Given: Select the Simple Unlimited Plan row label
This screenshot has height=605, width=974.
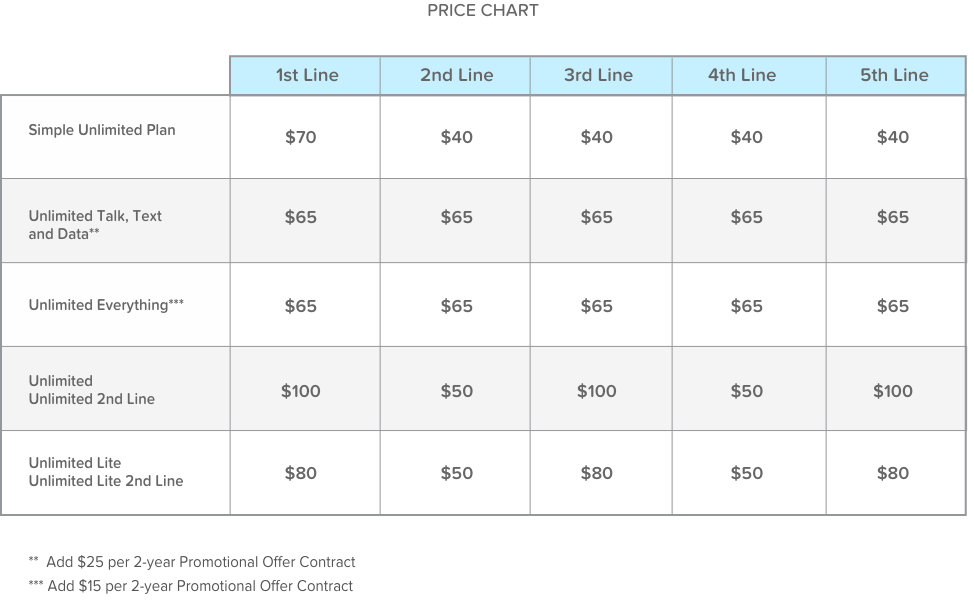Looking at the screenshot, I should point(102,130).
